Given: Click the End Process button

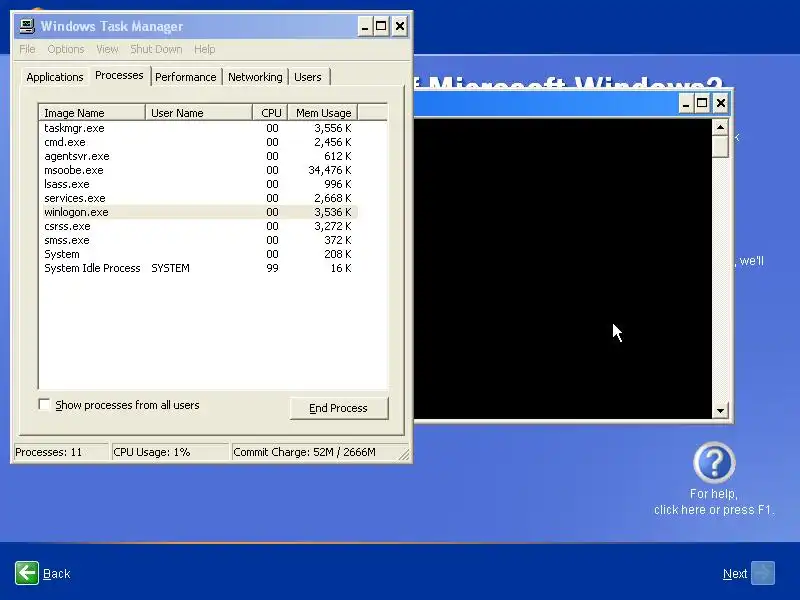Looking at the screenshot, I should [x=338, y=408].
